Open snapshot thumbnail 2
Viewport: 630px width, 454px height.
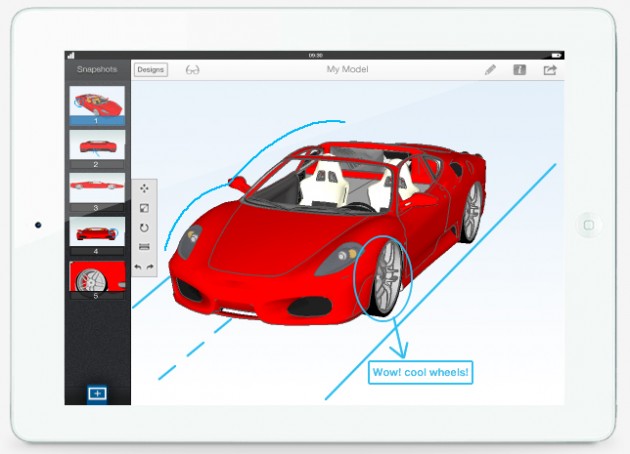pyautogui.click(x=97, y=149)
